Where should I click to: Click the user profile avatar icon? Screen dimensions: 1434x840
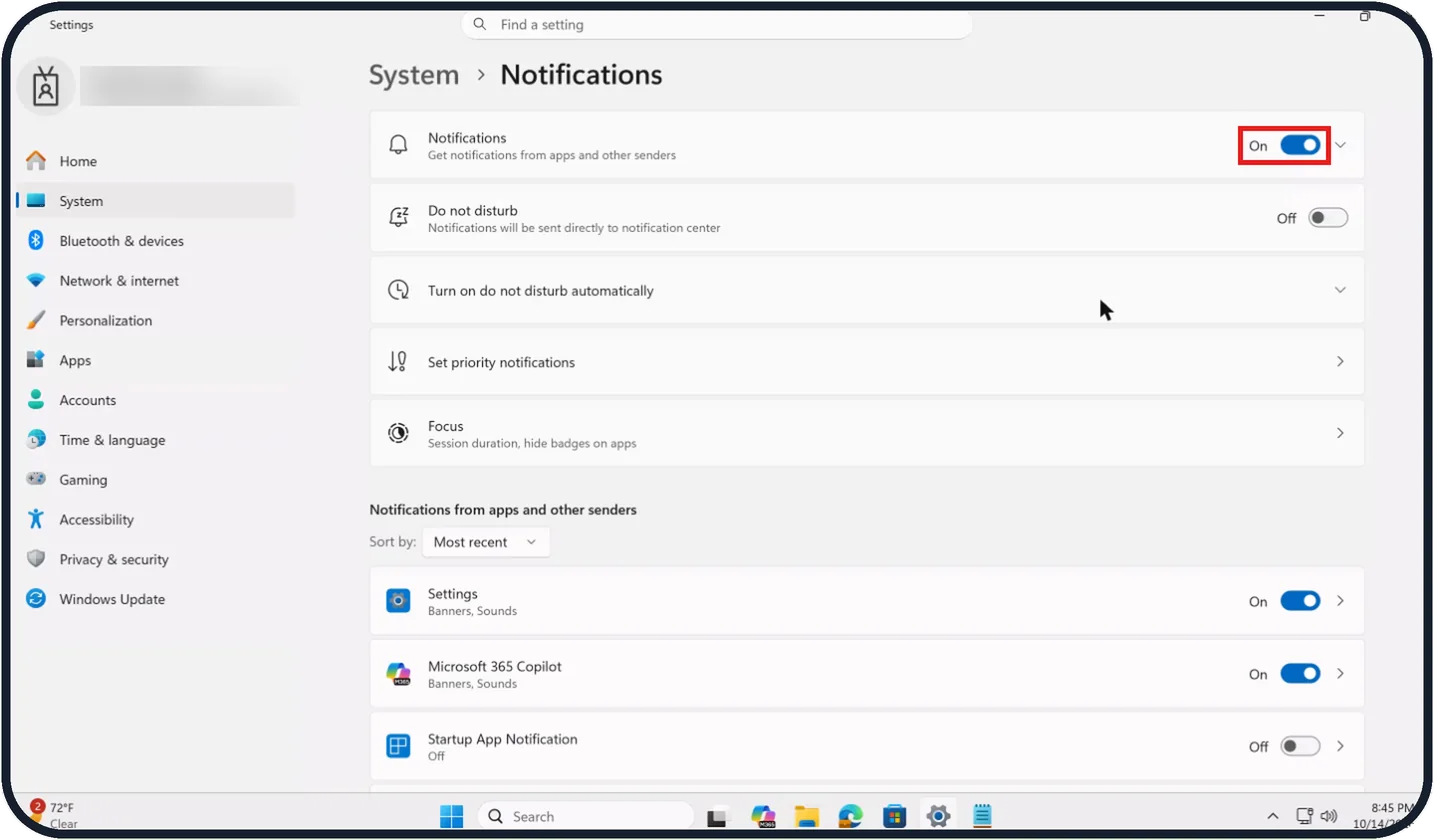pyautogui.click(x=45, y=87)
